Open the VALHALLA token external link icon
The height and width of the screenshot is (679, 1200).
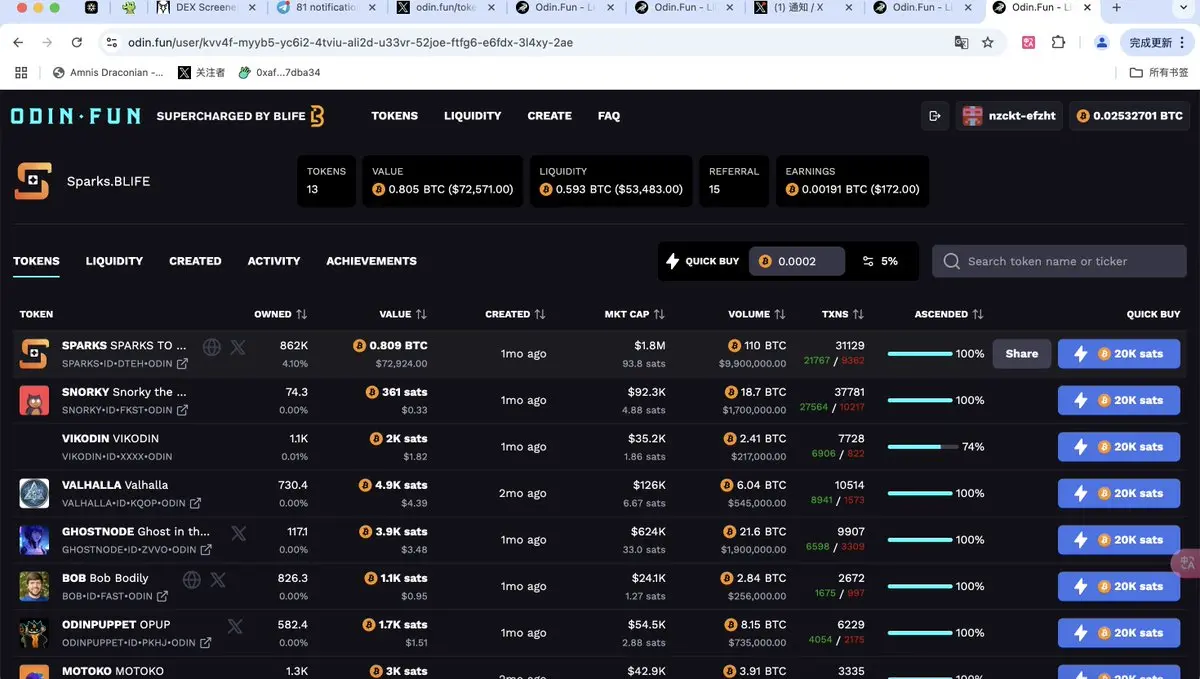click(x=196, y=503)
